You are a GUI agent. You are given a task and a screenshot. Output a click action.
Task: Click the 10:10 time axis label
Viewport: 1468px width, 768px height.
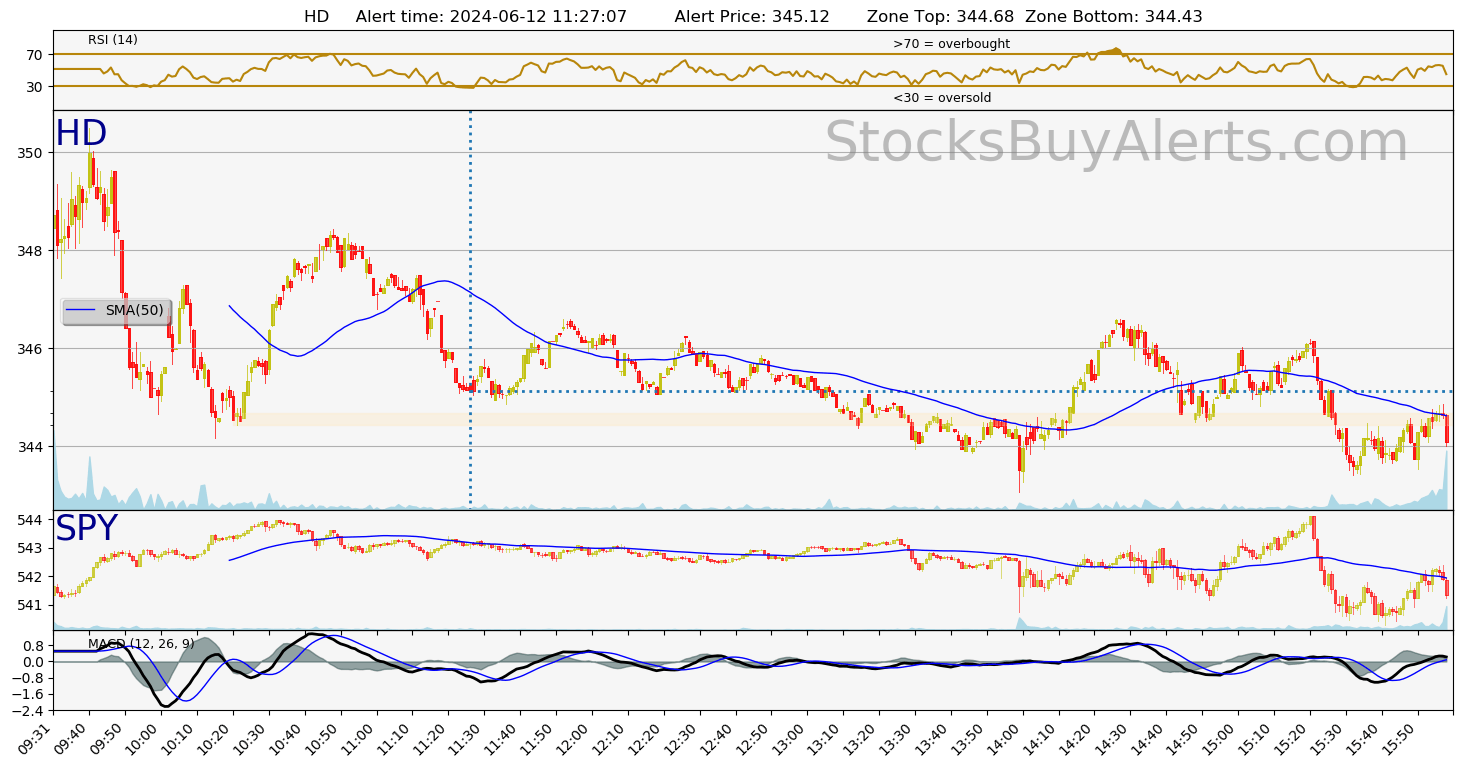click(x=178, y=738)
